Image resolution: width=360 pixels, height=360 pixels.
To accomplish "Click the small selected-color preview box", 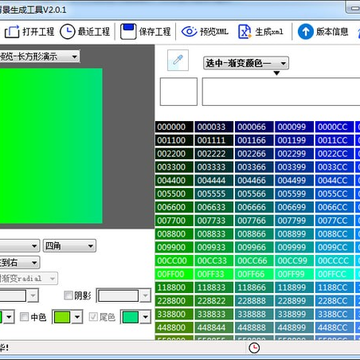I will (179, 92).
